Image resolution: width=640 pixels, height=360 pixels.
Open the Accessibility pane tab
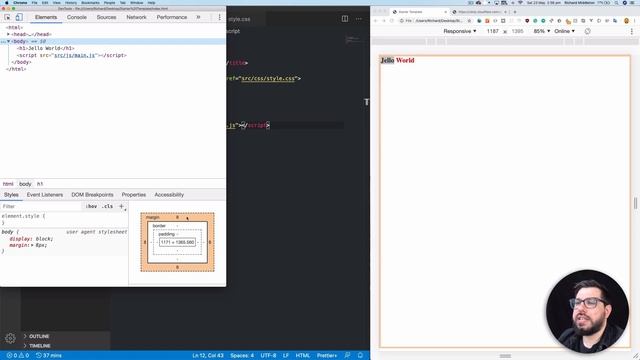tap(169, 195)
